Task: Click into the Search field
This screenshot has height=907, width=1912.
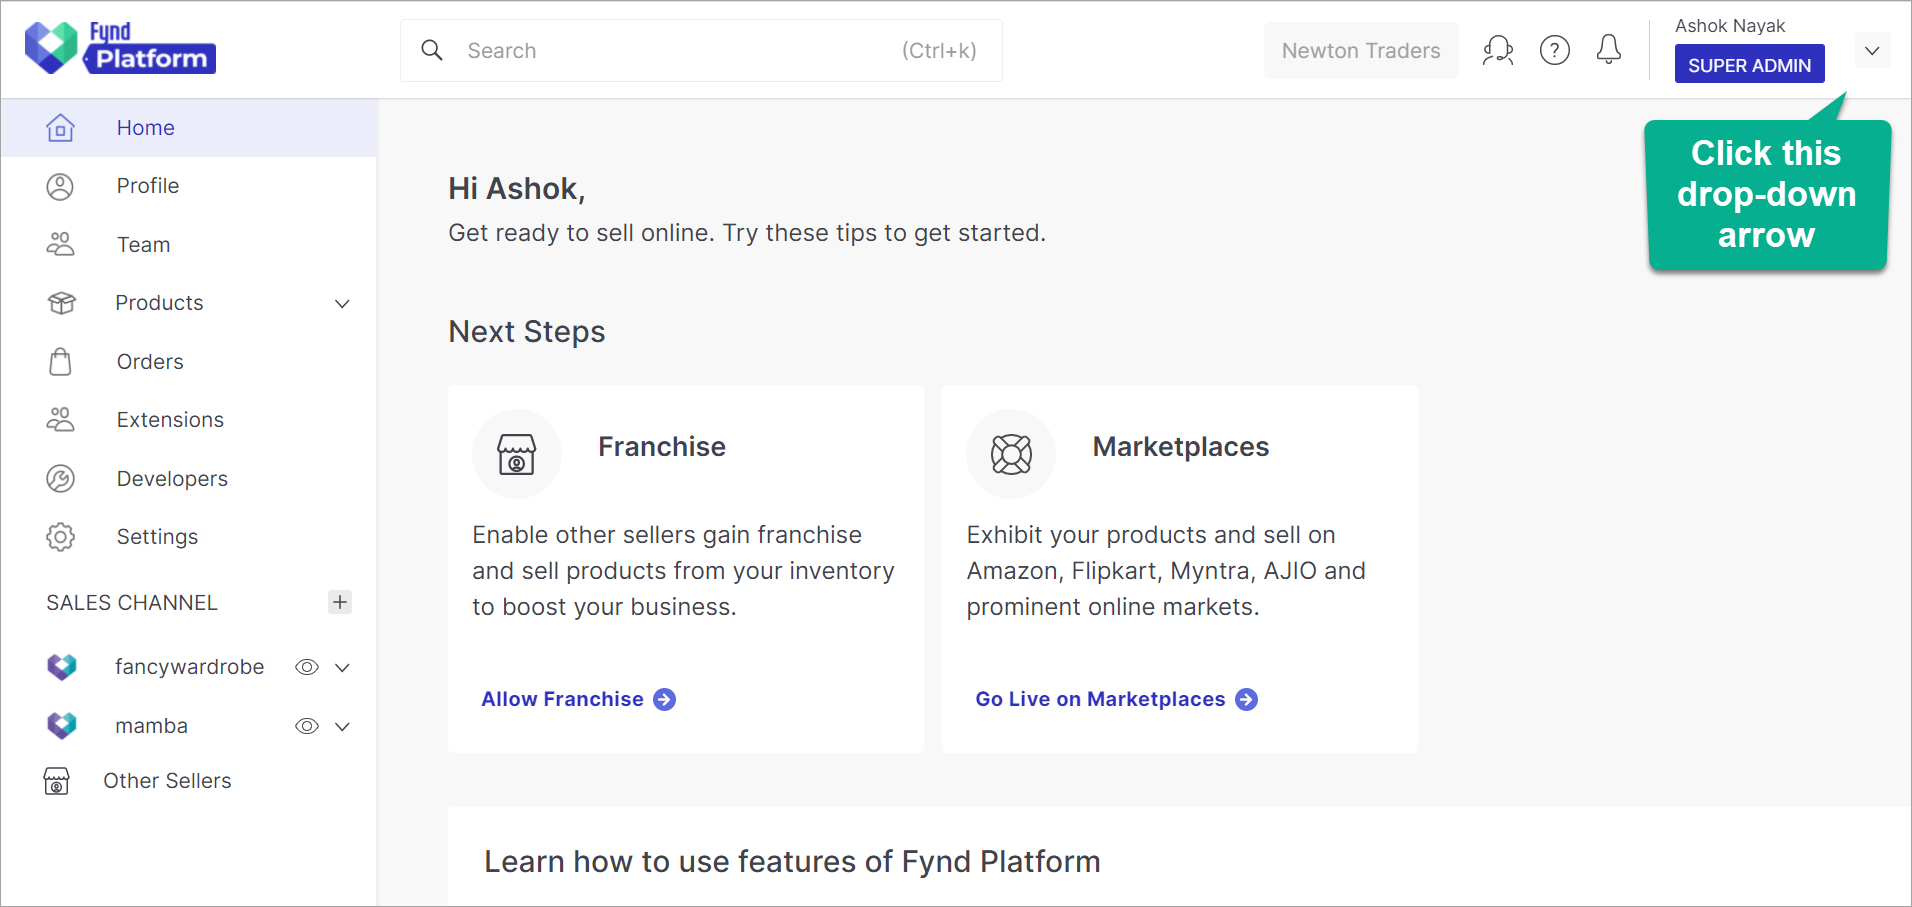Action: pos(701,50)
